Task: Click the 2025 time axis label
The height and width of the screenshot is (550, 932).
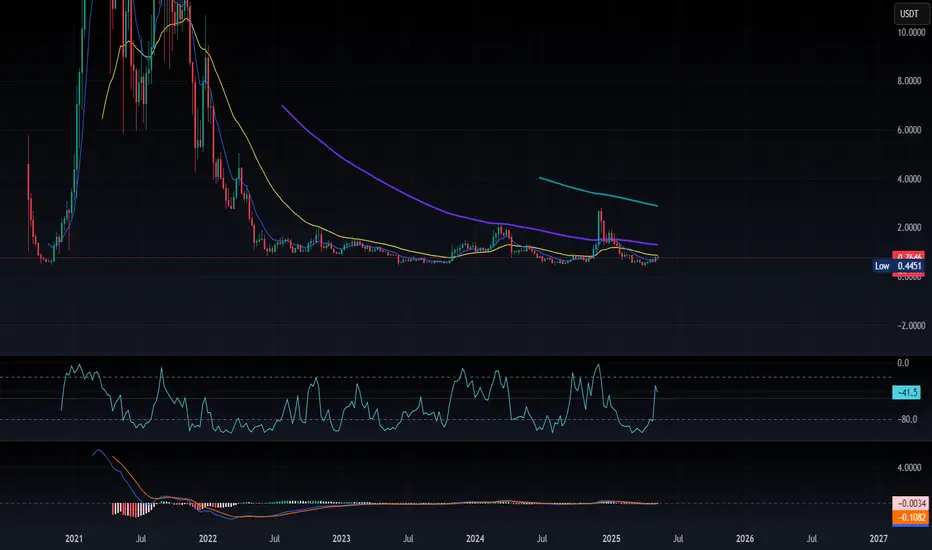Action: (x=611, y=539)
